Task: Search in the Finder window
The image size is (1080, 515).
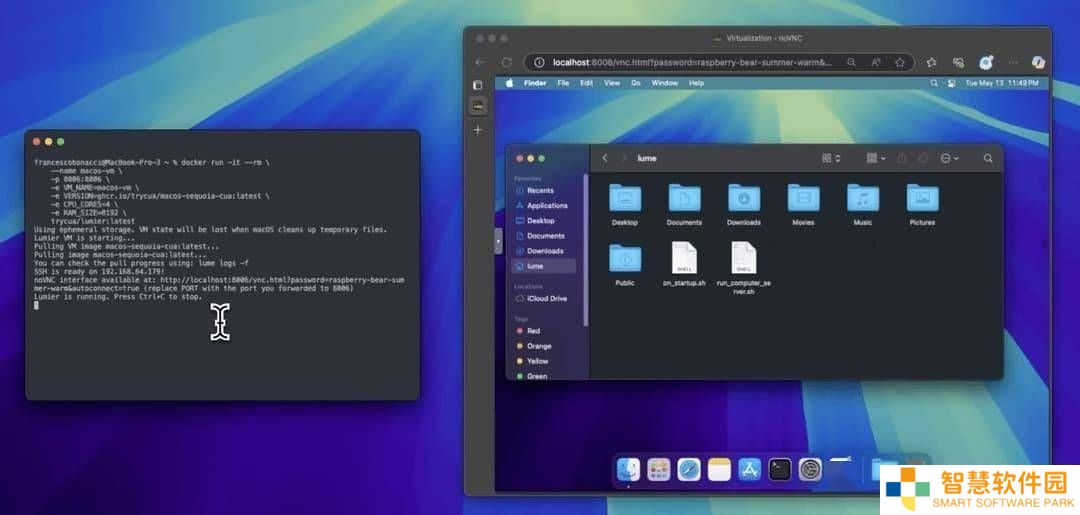Action: pyautogui.click(x=988, y=158)
